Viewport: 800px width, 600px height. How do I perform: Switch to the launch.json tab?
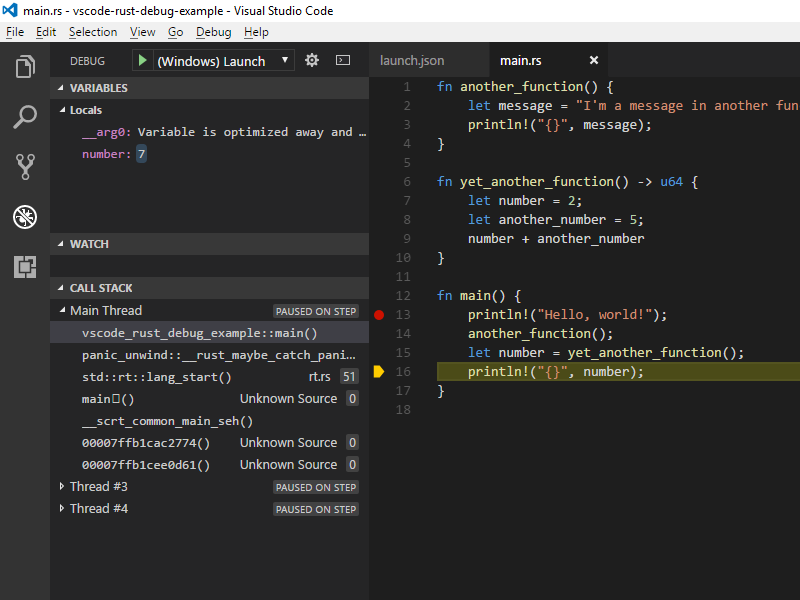[x=412, y=61]
